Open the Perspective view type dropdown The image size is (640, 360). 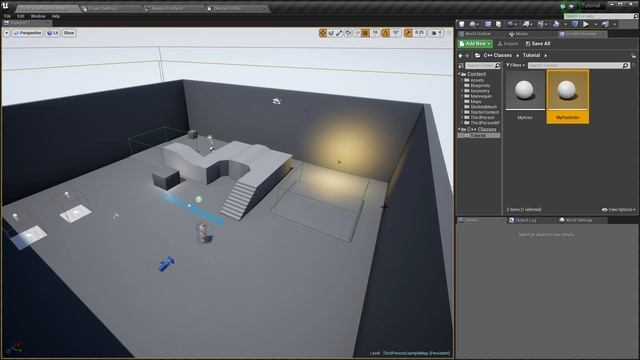click(27, 33)
